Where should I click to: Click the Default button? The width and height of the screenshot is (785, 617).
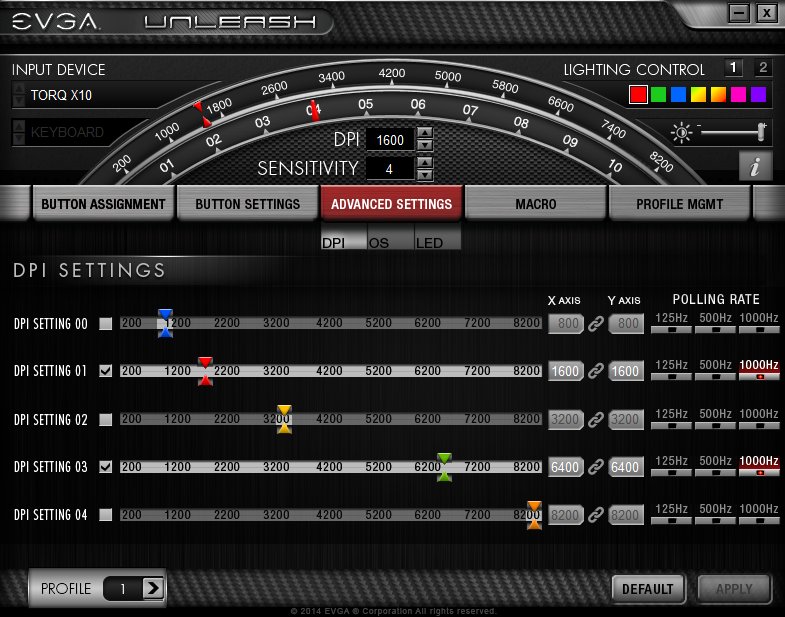pyautogui.click(x=647, y=589)
